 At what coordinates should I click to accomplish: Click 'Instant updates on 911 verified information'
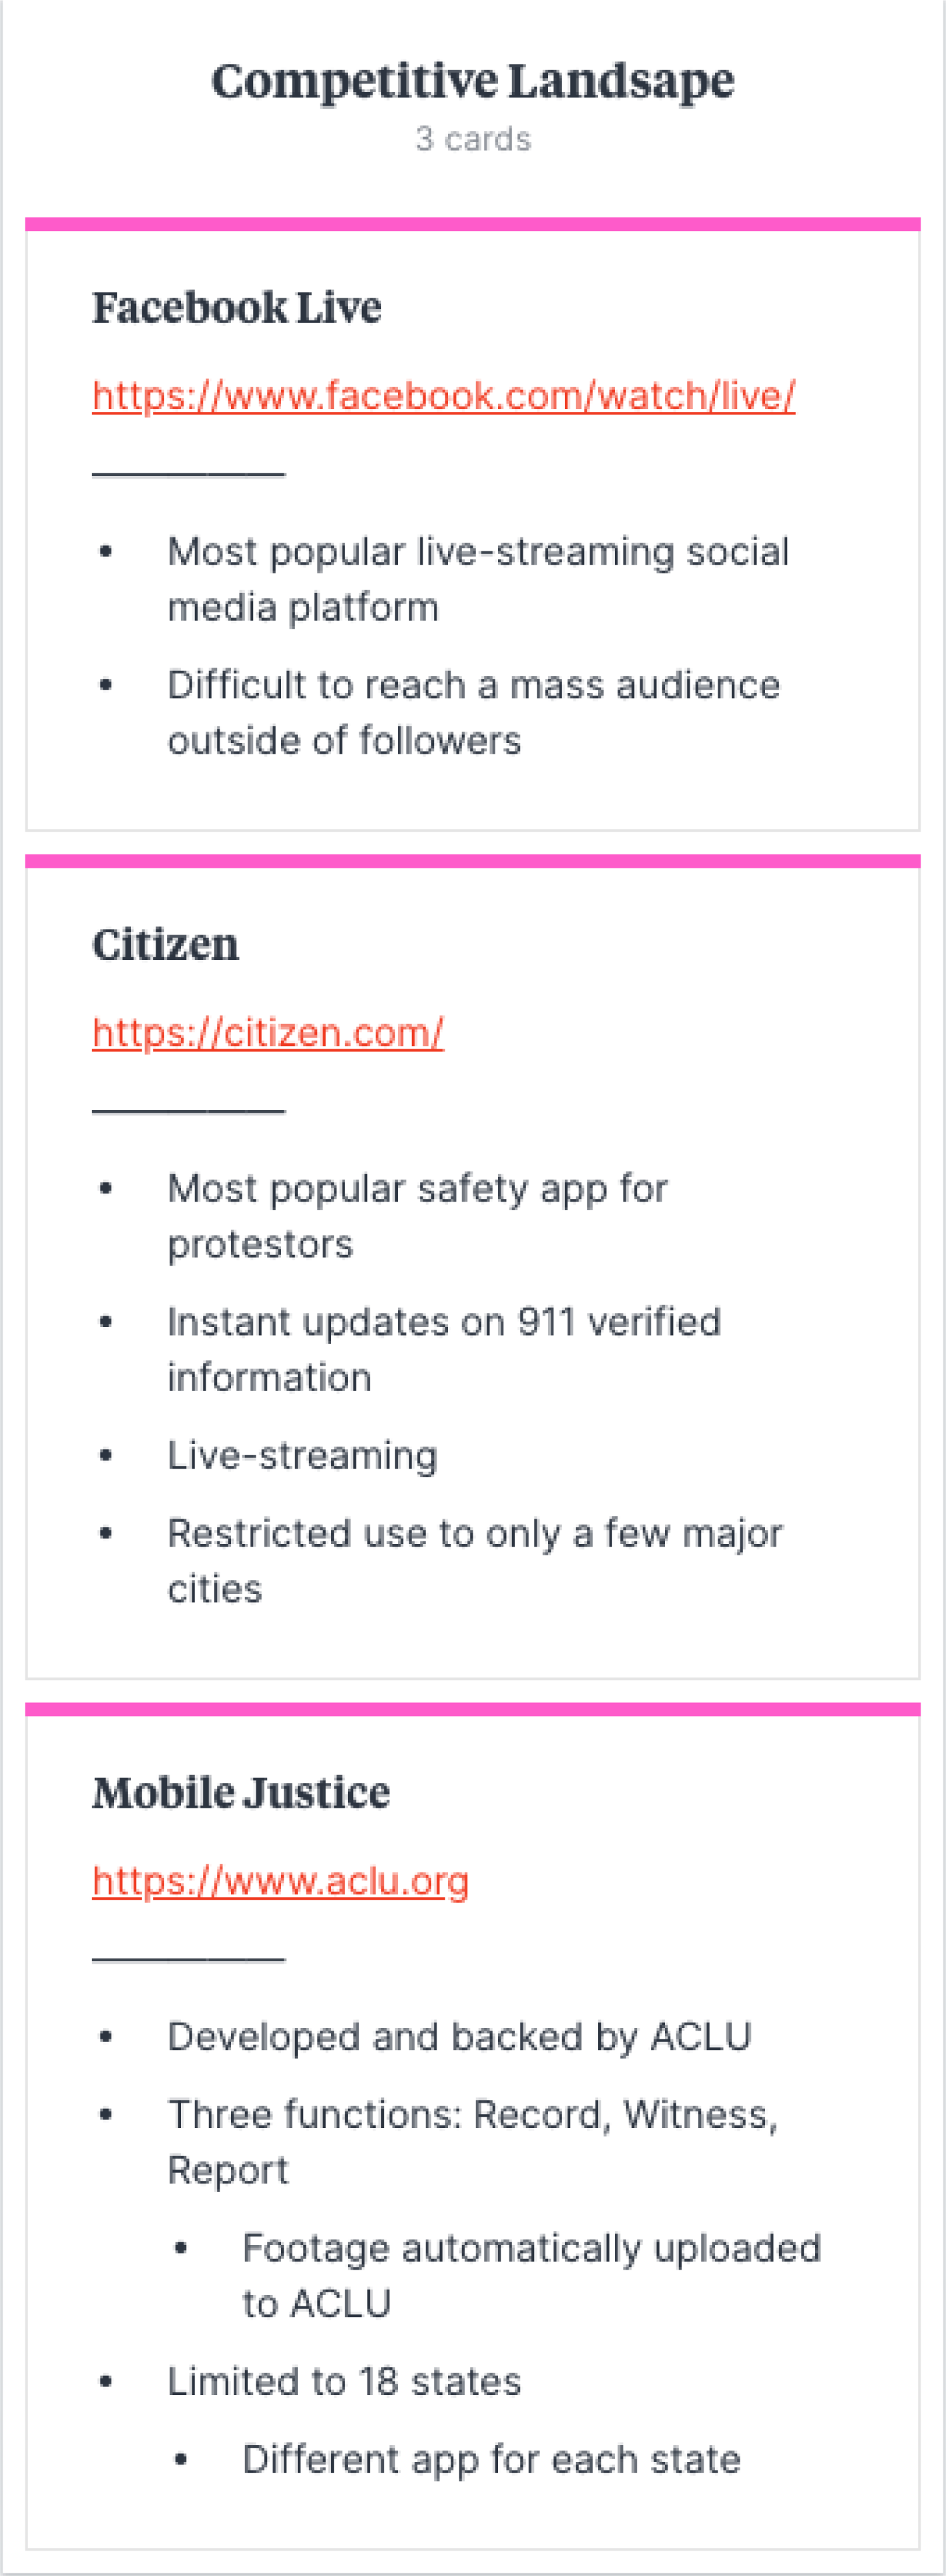[x=444, y=1350]
